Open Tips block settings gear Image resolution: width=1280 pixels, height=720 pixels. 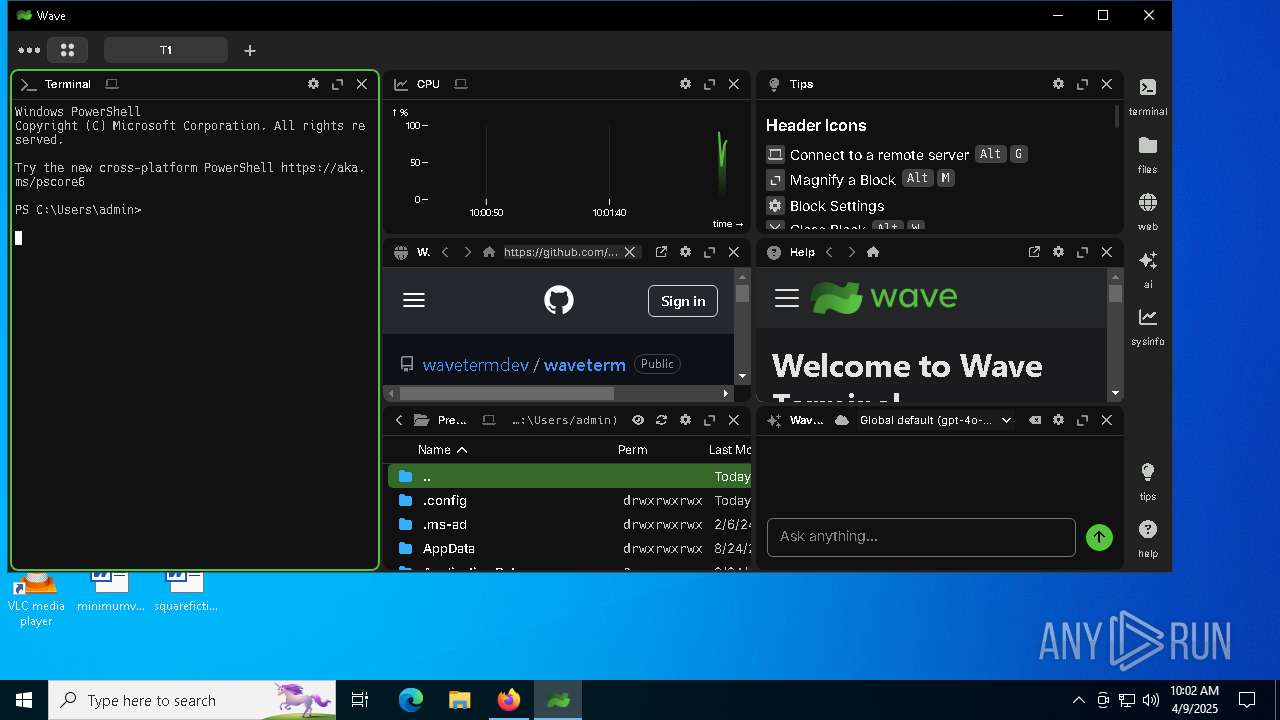point(1058,84)
